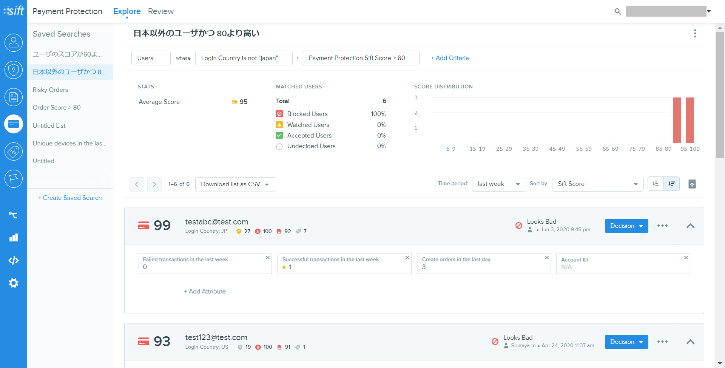725x368 pixels.
Task: Go to the next results page
Action: point(154,184)
